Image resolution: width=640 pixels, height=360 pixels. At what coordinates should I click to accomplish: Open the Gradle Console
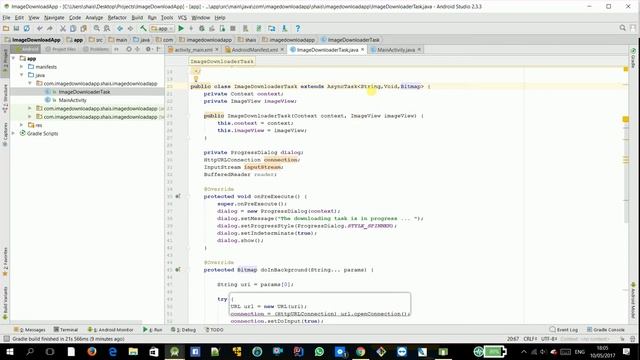[x=606, y=329]
